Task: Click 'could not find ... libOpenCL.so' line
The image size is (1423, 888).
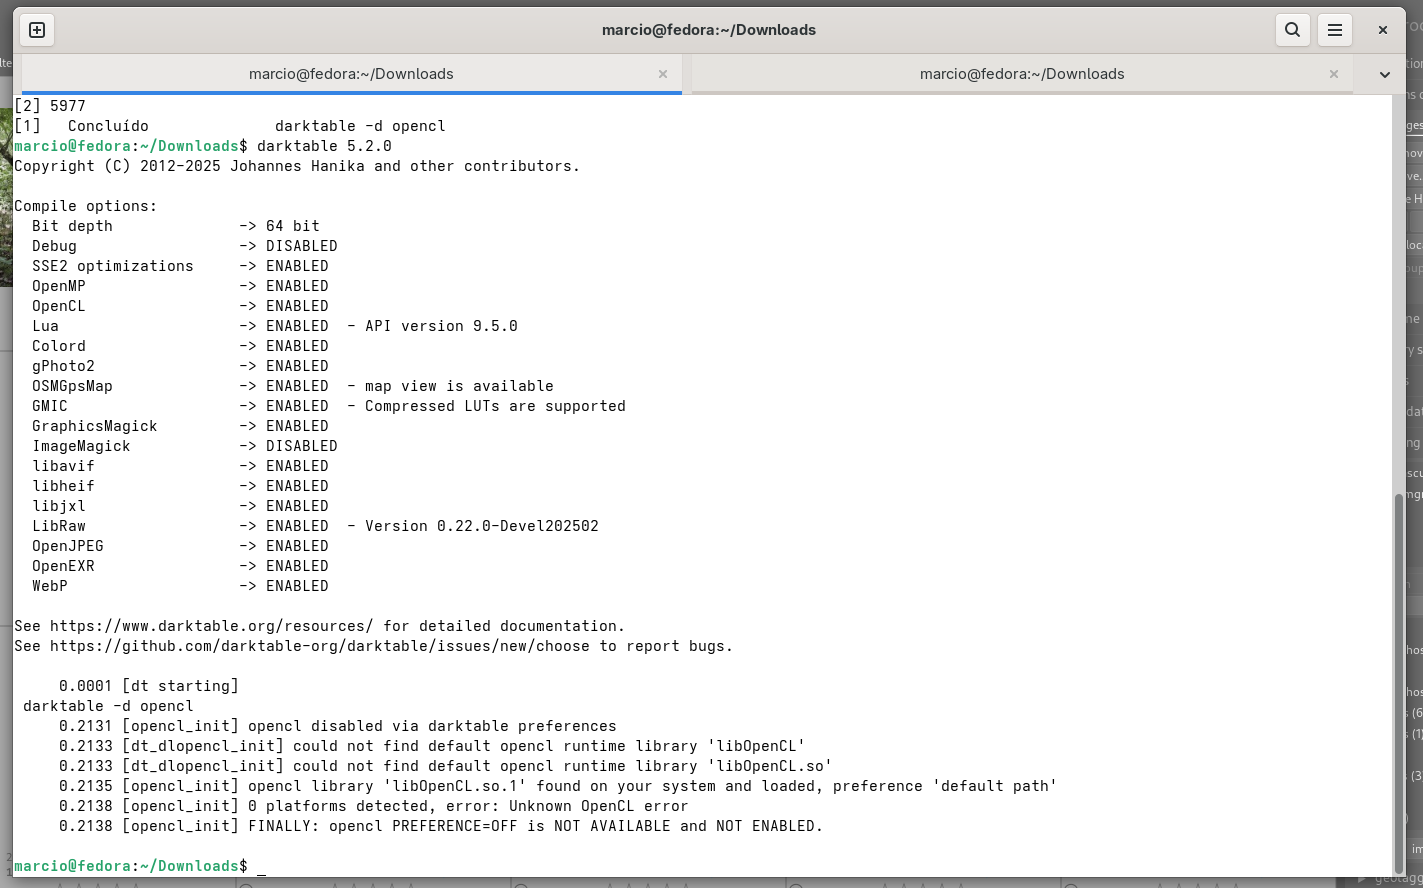Action: [445, 766]
